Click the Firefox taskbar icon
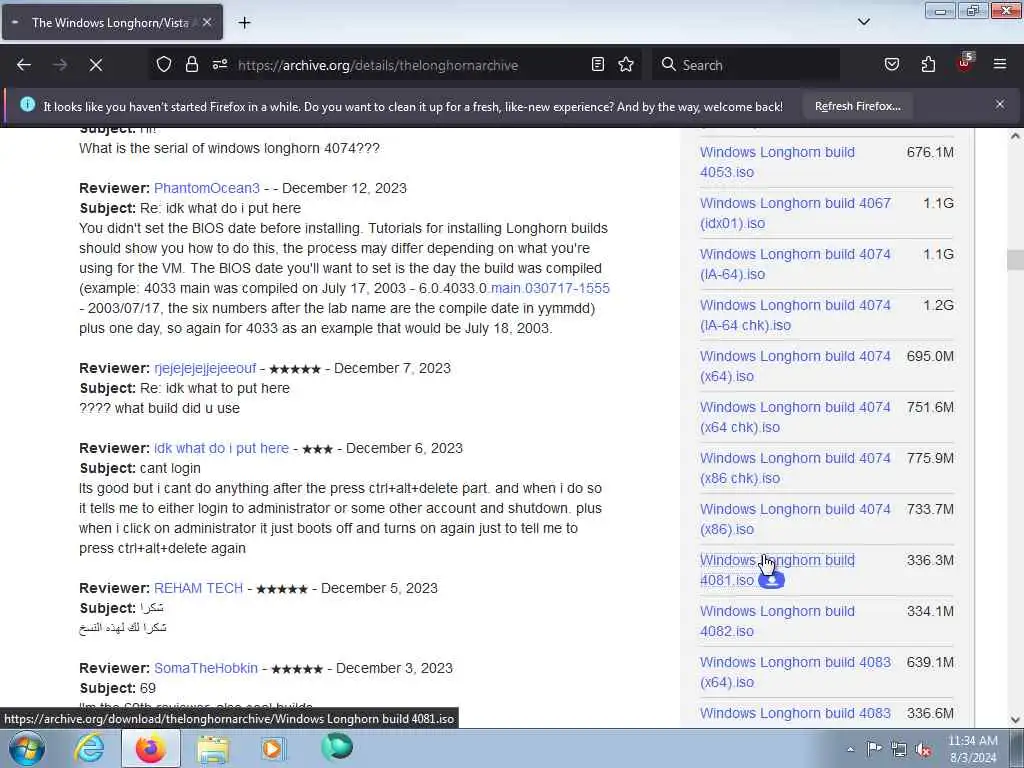Screen dimensions: 1024x768 click(151, 748)
